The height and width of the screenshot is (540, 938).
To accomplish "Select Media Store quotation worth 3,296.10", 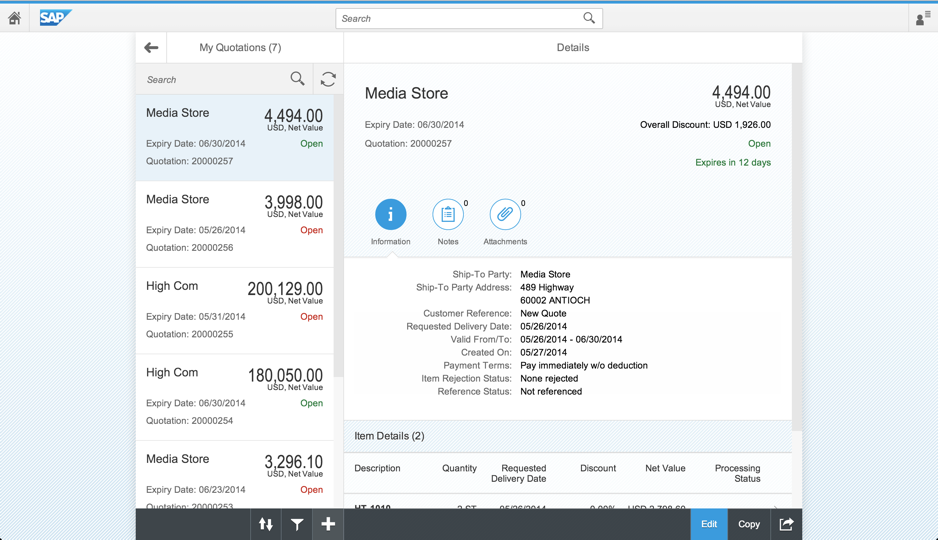I will point(234,476).
